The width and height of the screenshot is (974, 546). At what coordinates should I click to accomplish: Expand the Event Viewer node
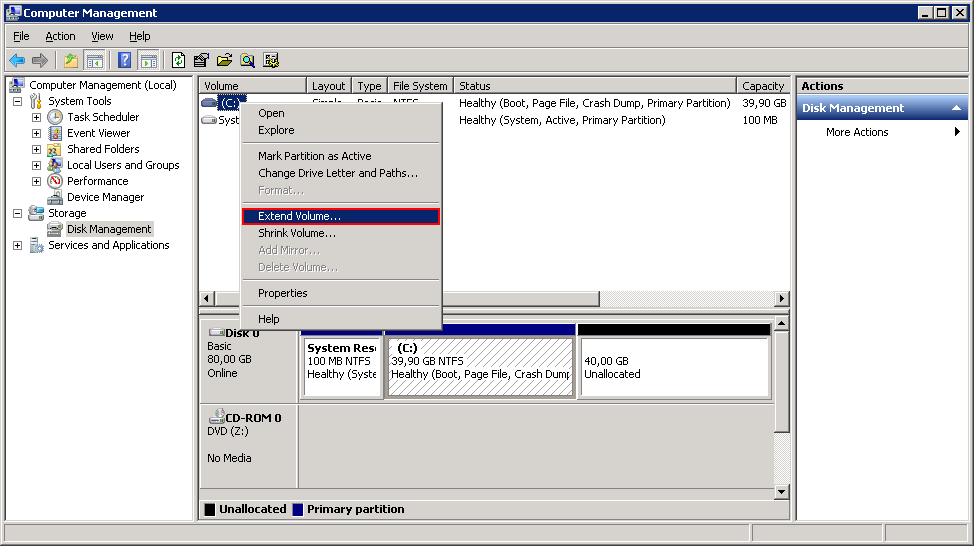(37, 134)
